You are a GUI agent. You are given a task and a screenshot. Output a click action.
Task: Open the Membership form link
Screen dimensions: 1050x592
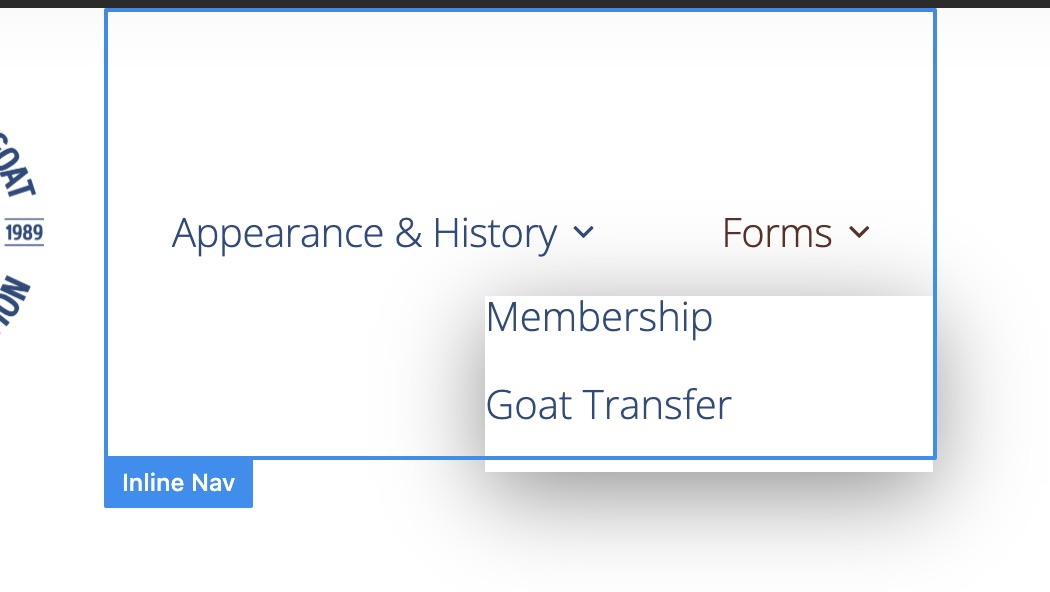coord(599,318)
